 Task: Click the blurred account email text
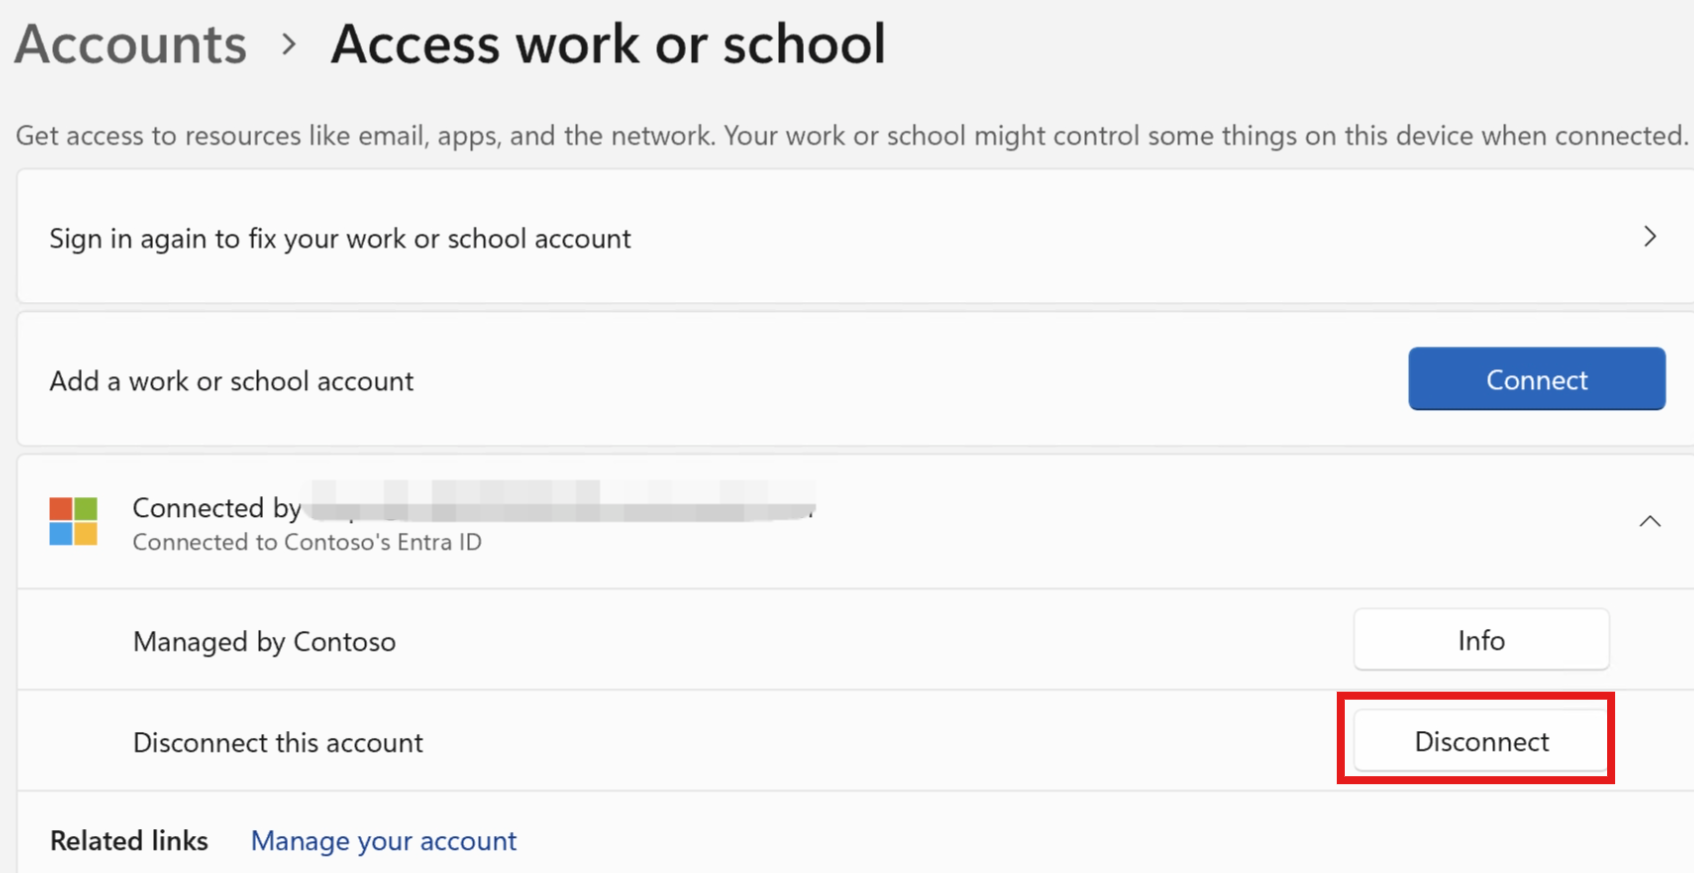coord(561,501)
